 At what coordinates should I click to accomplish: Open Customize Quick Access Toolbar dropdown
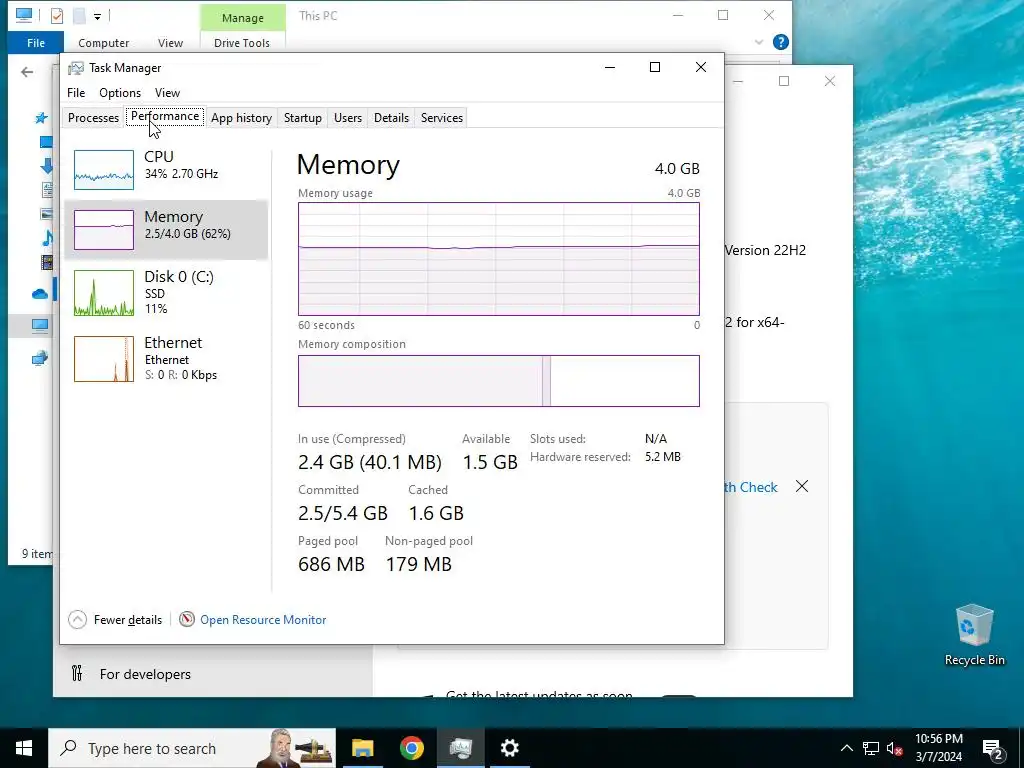point(97,16)
